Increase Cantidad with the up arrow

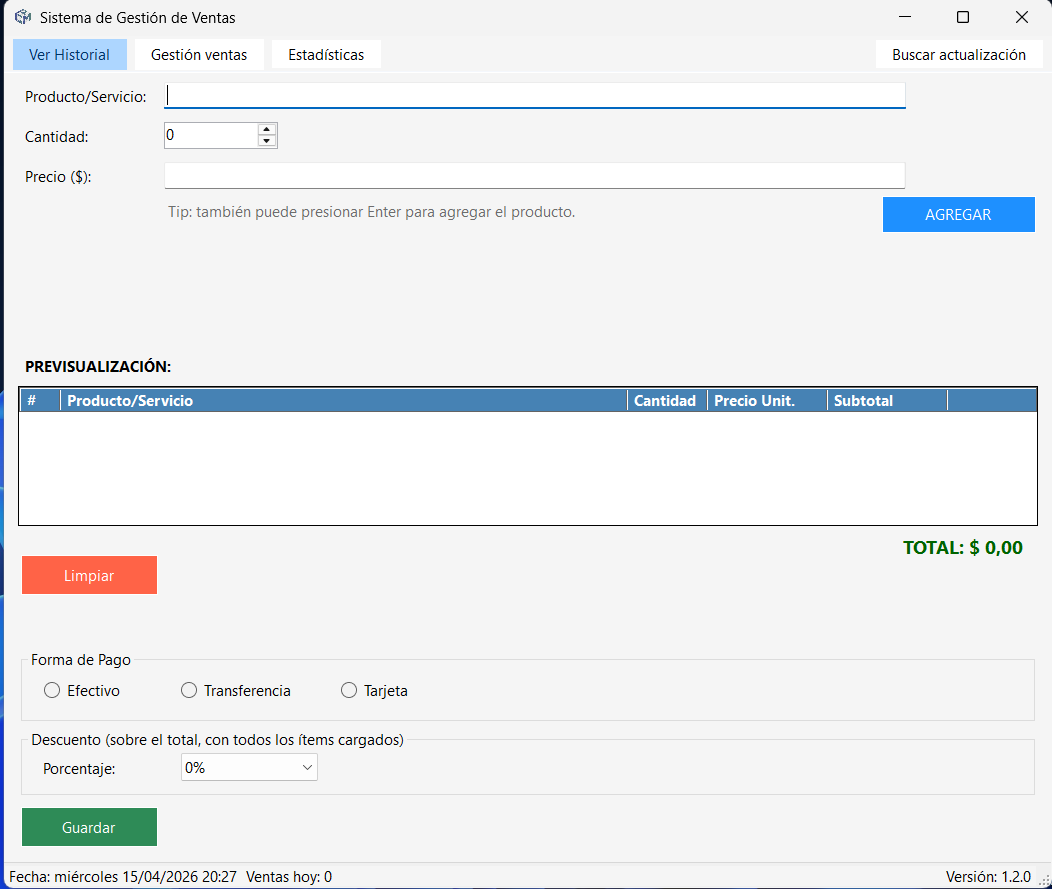267,129
